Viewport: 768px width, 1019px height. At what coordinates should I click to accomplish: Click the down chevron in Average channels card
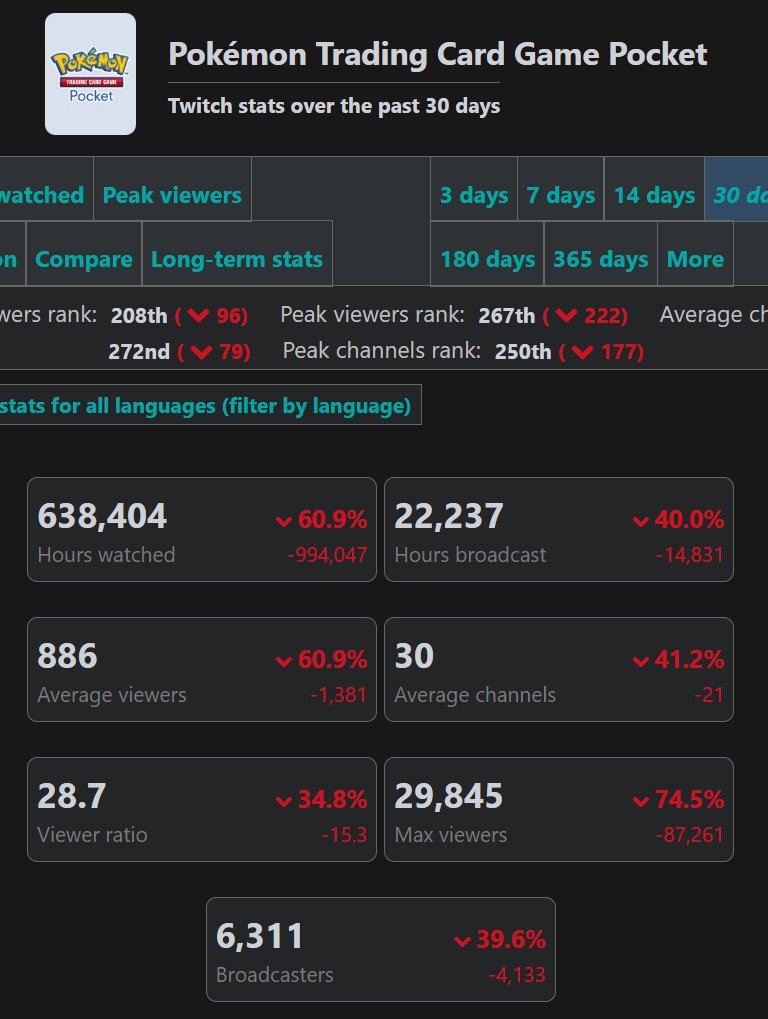click(641, 662)
